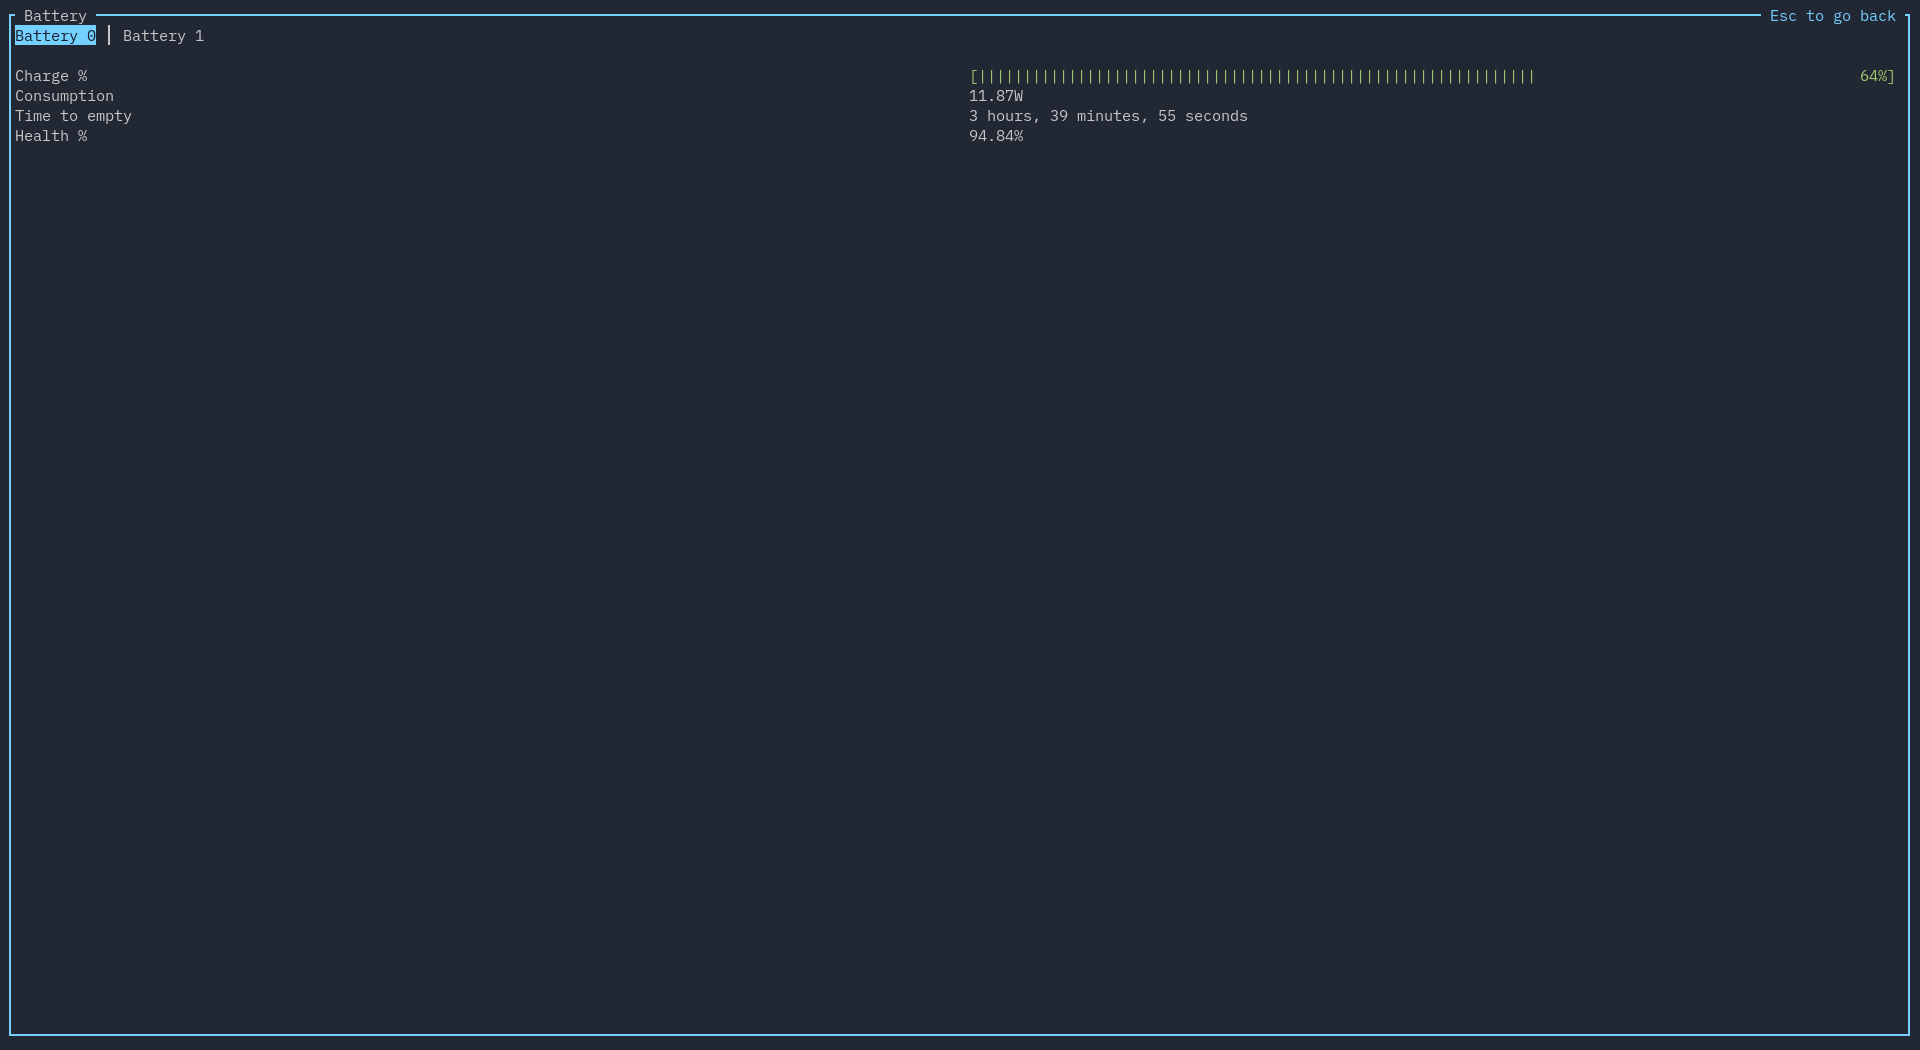This screenshot has width=1920, height=1050.
Task: Select the Health % row label
Action: point(51,136)
